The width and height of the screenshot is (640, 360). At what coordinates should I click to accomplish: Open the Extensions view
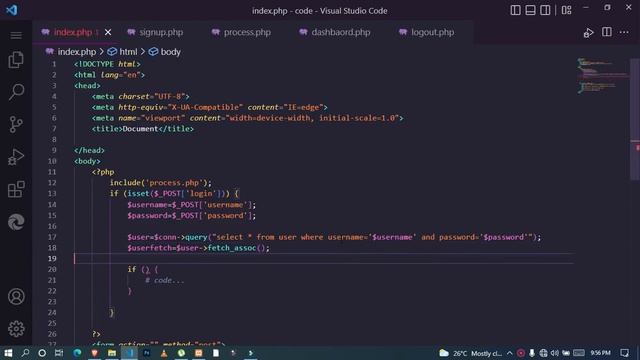click(16, 189)
